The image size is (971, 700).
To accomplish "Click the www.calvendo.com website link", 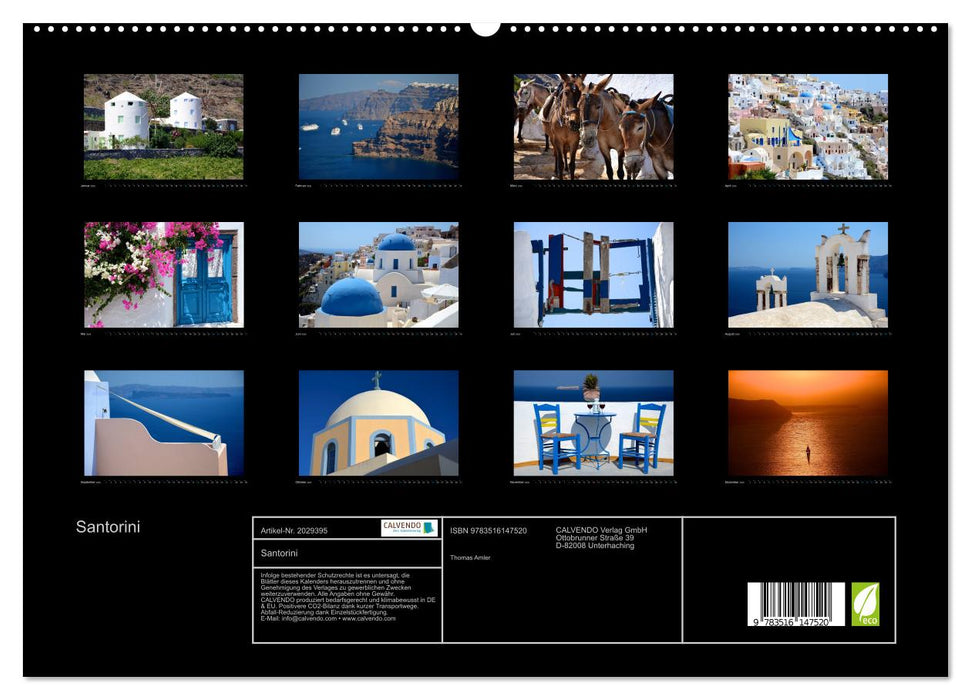I will (367, 620).
